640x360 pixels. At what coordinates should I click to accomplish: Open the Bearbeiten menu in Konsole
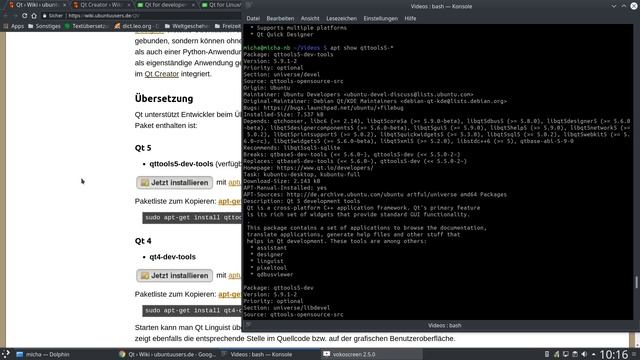(x=280, y=18)
